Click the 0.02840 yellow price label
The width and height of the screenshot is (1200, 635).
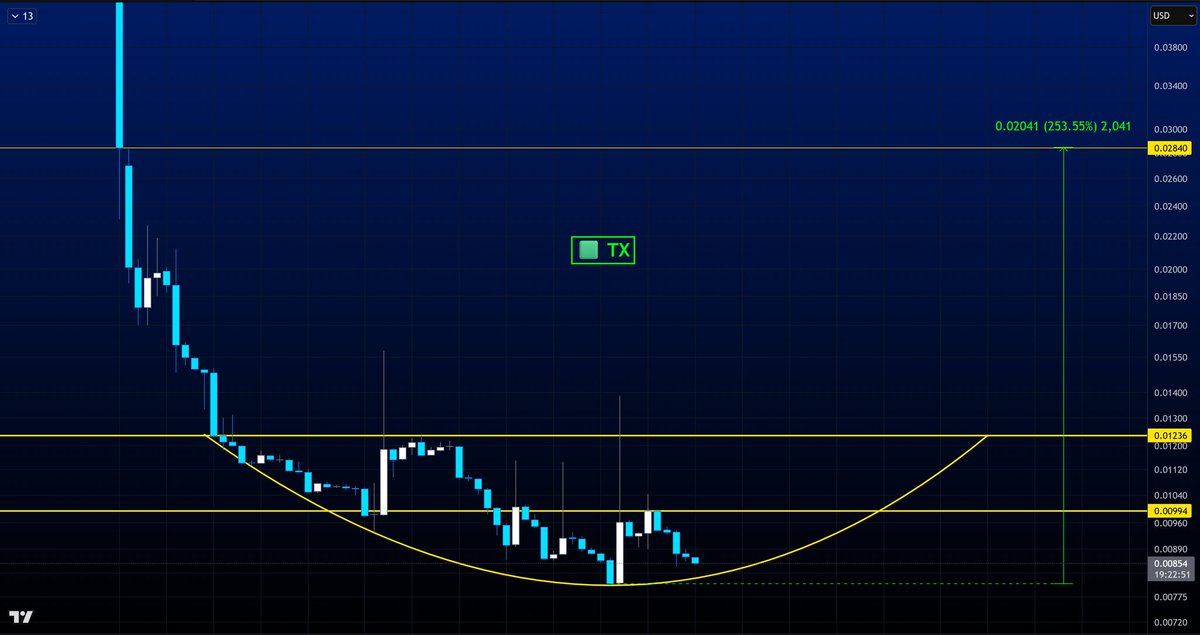click(1170, 149)
